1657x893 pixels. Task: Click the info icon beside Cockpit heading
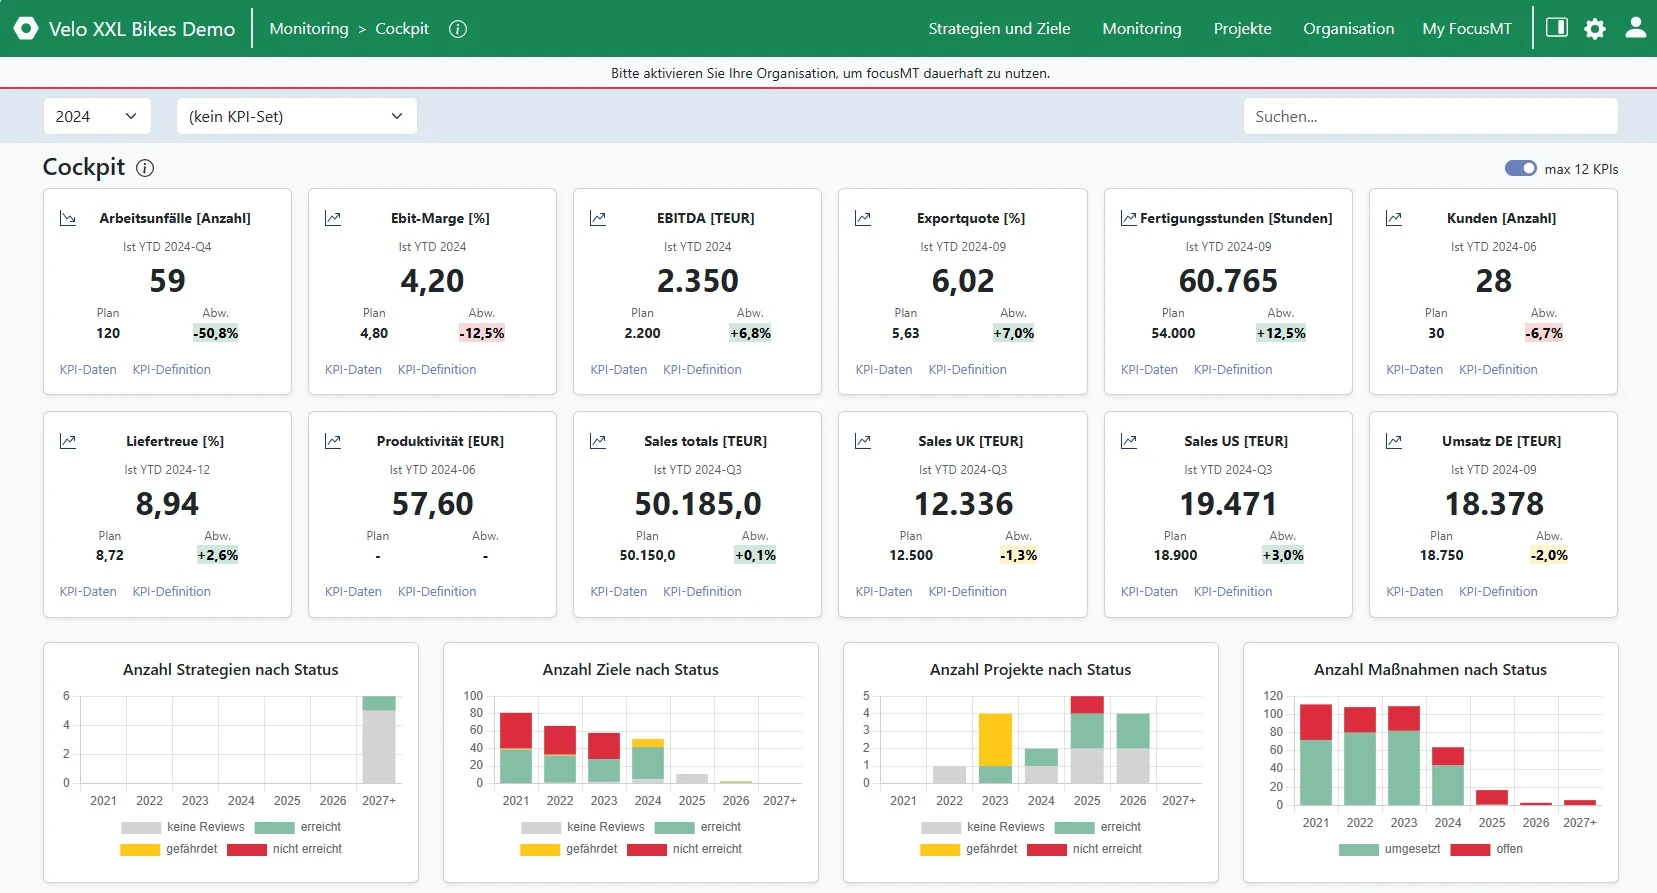[145, 168]
